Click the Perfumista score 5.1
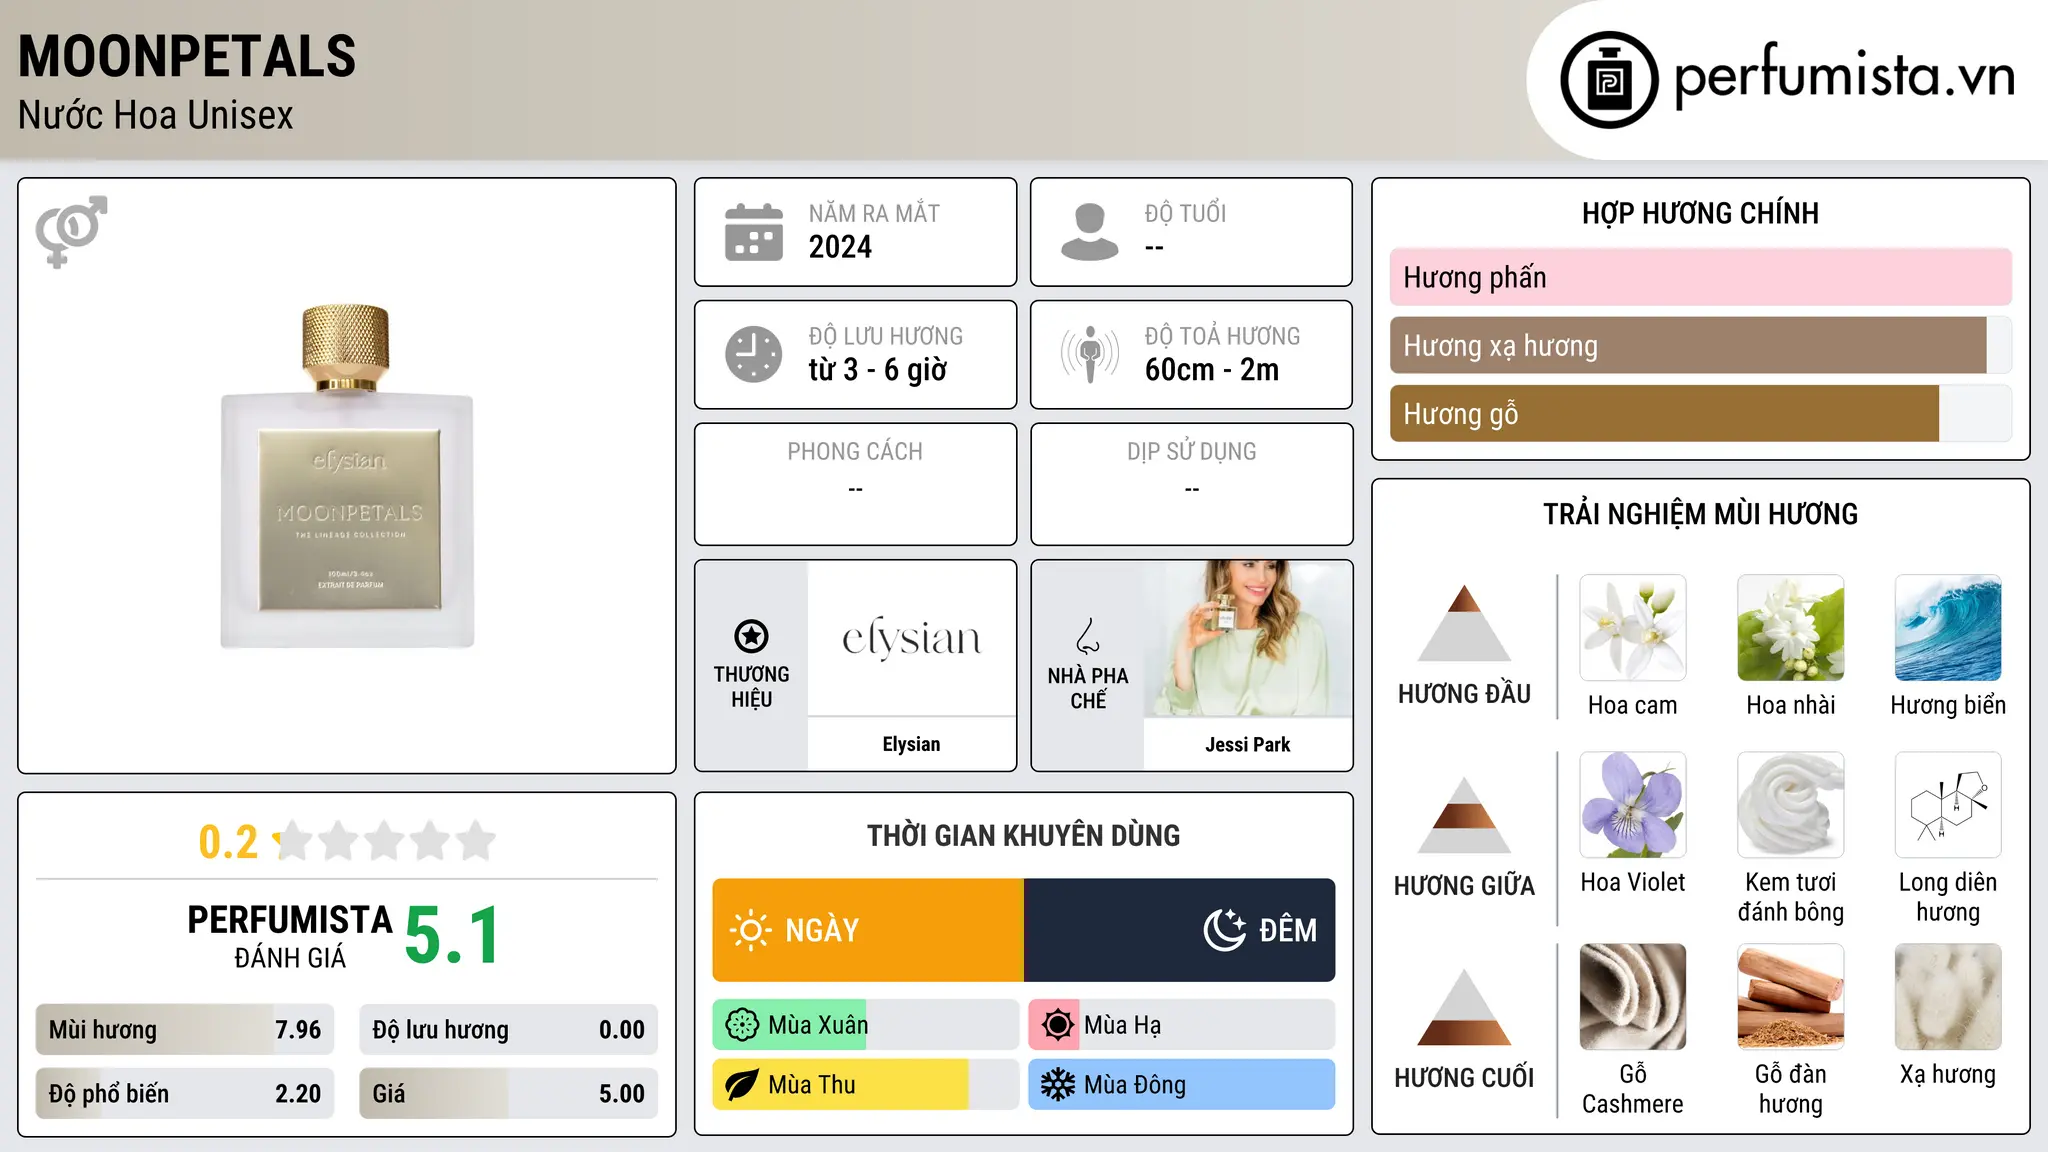The image size is (2048, 1152). pos(452,935)
